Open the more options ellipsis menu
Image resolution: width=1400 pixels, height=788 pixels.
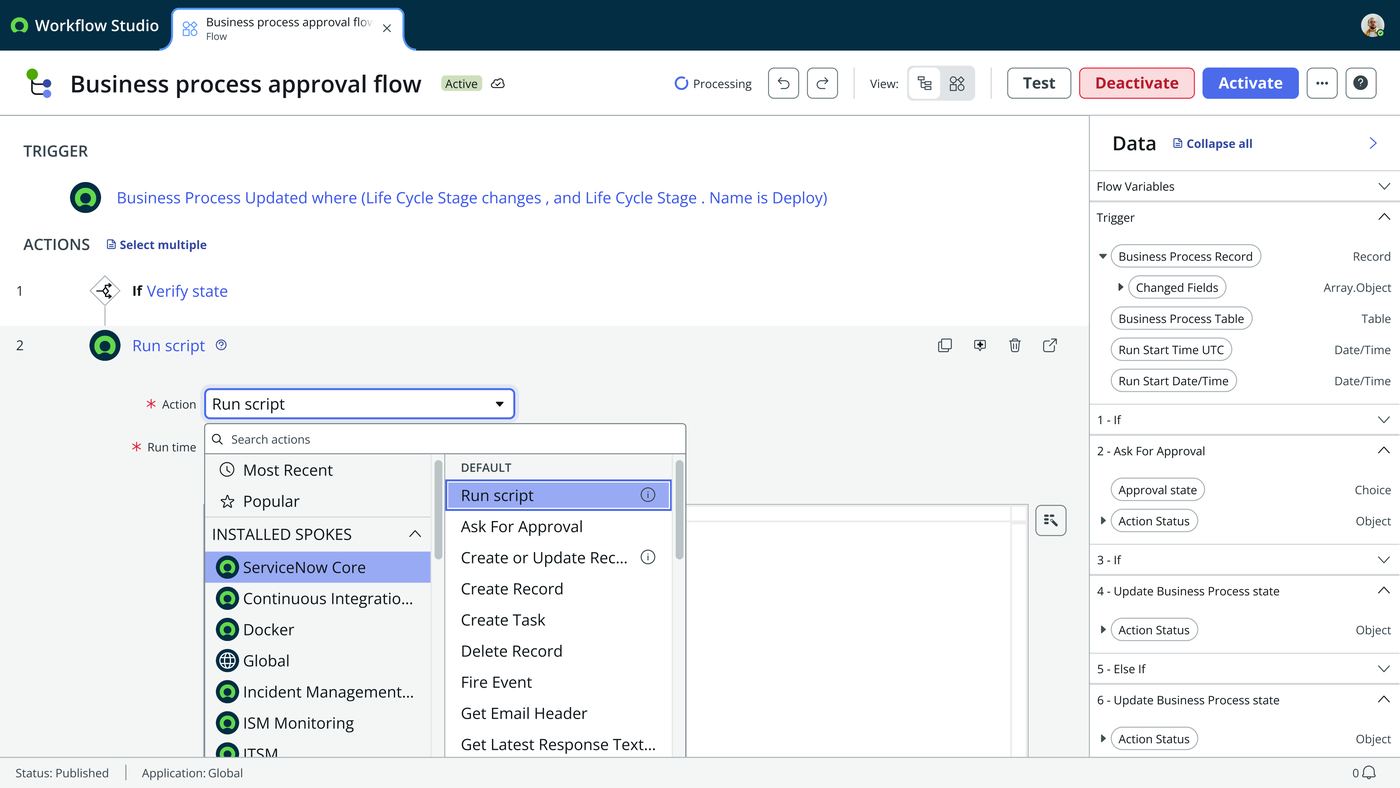pos(1322,84)
